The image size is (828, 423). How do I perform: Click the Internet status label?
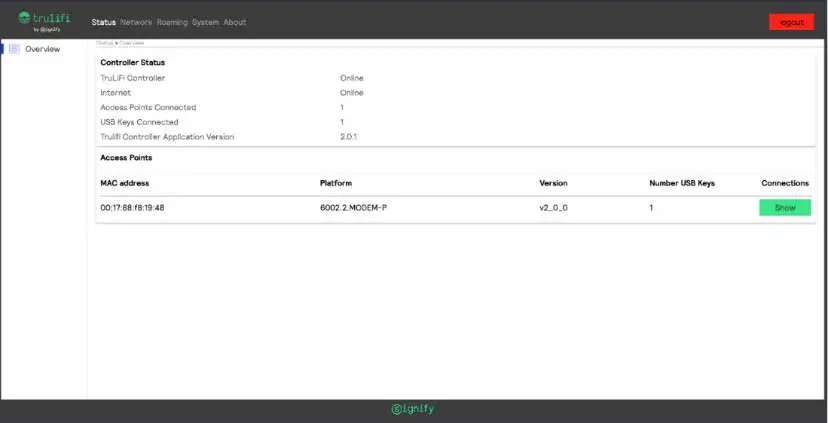tap(116, 92)
